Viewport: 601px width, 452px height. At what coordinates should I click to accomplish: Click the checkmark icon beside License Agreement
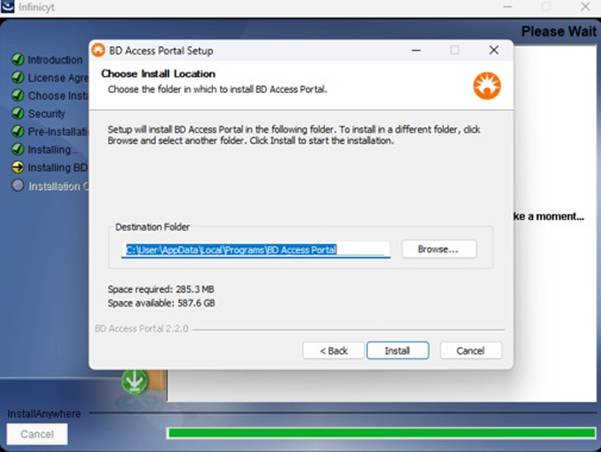click(17, 78)
